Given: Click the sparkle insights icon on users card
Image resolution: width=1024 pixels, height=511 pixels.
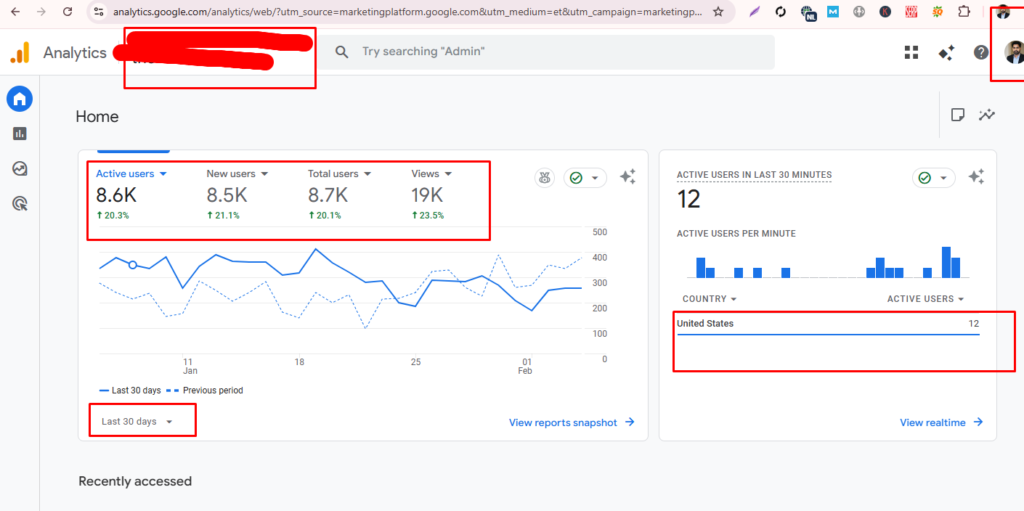Looking at the screenshot, I should click(628, 176).
